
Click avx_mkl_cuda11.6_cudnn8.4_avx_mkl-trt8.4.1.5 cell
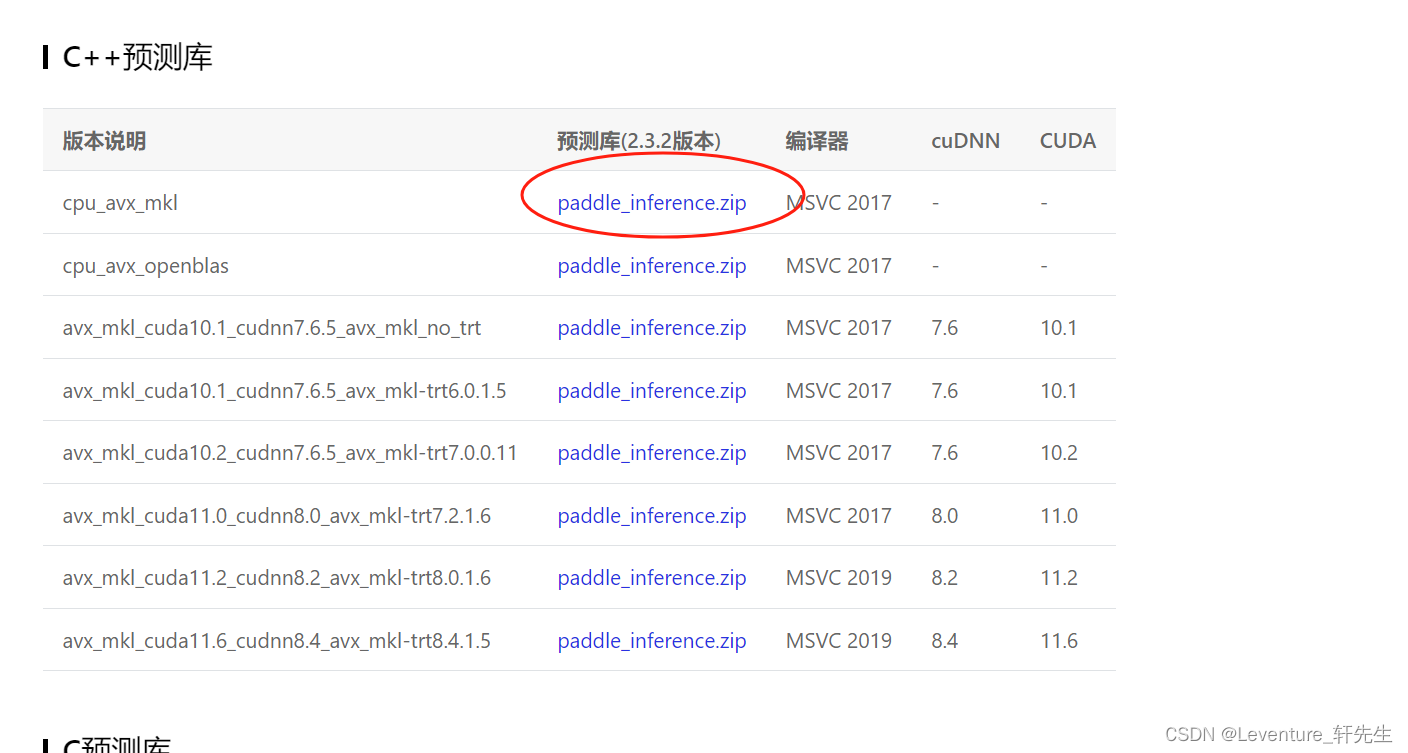tap(277, 641)
